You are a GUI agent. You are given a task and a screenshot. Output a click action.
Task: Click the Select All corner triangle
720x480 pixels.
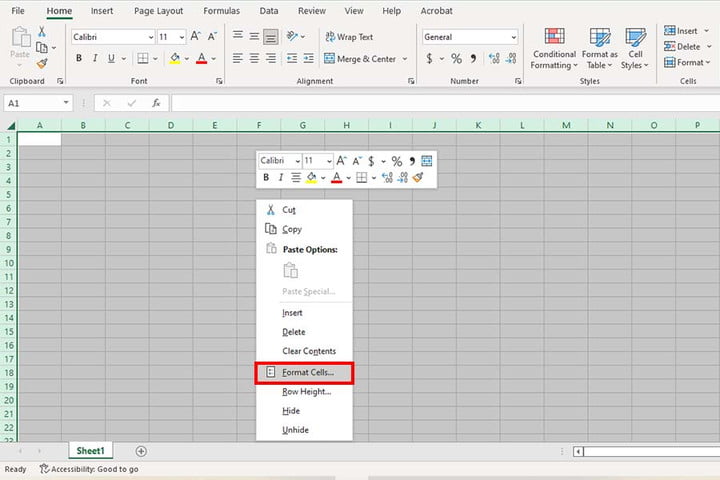11,125
